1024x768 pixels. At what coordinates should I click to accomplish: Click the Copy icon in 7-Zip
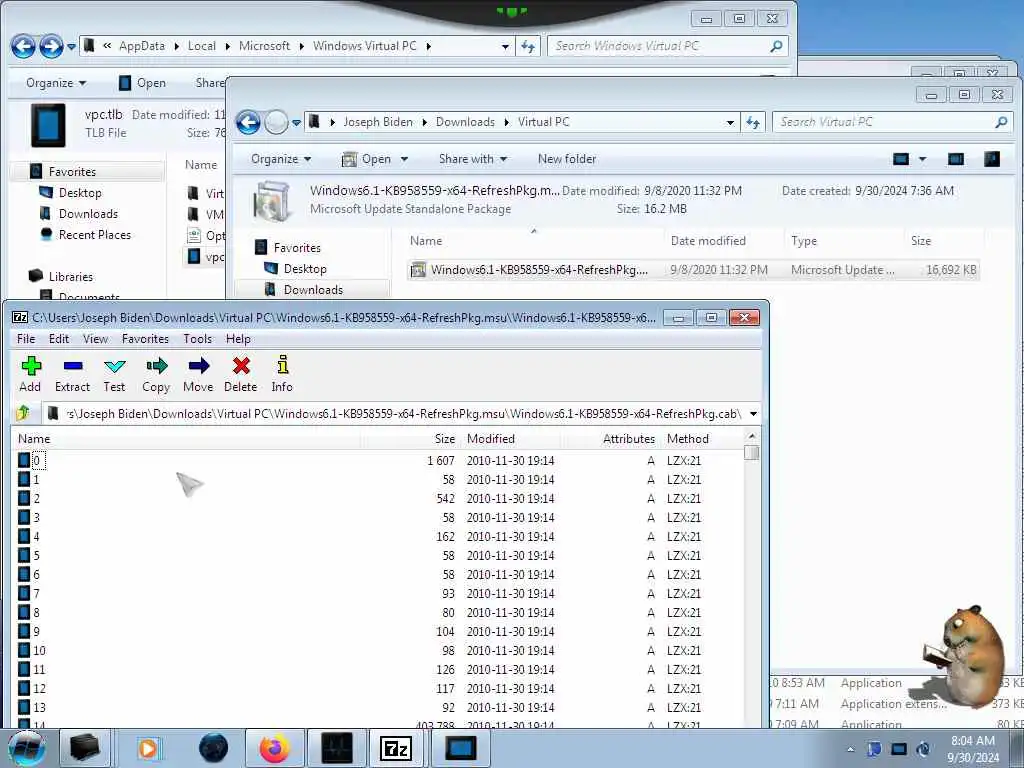click(x=156, y=366)
